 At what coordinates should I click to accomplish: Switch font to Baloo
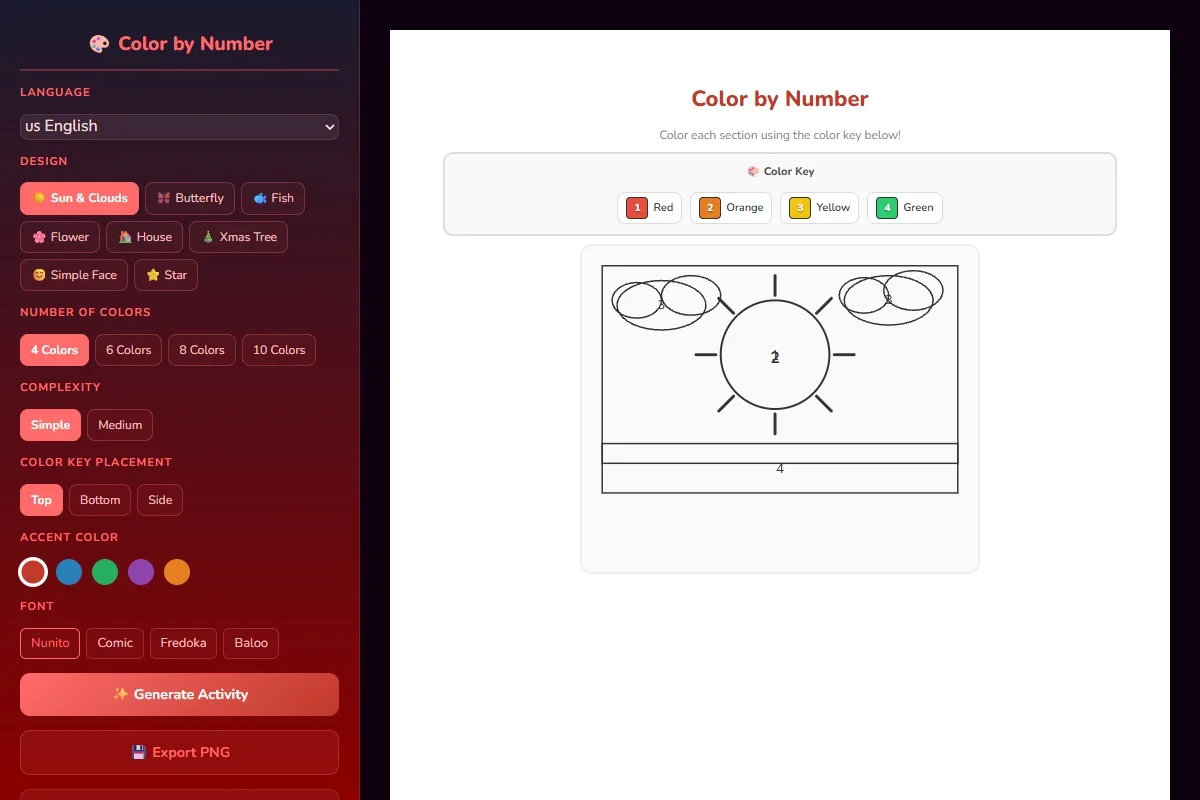[x=251, y=643]
